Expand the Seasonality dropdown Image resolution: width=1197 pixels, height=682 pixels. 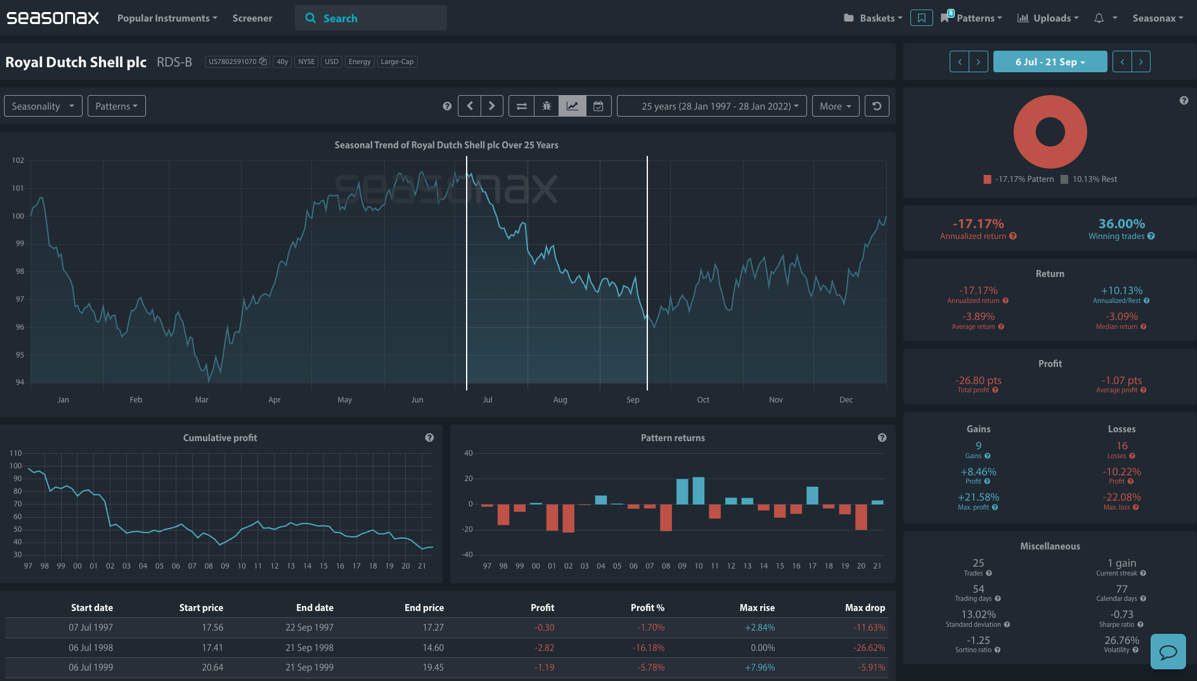click(x=43, y=106)
